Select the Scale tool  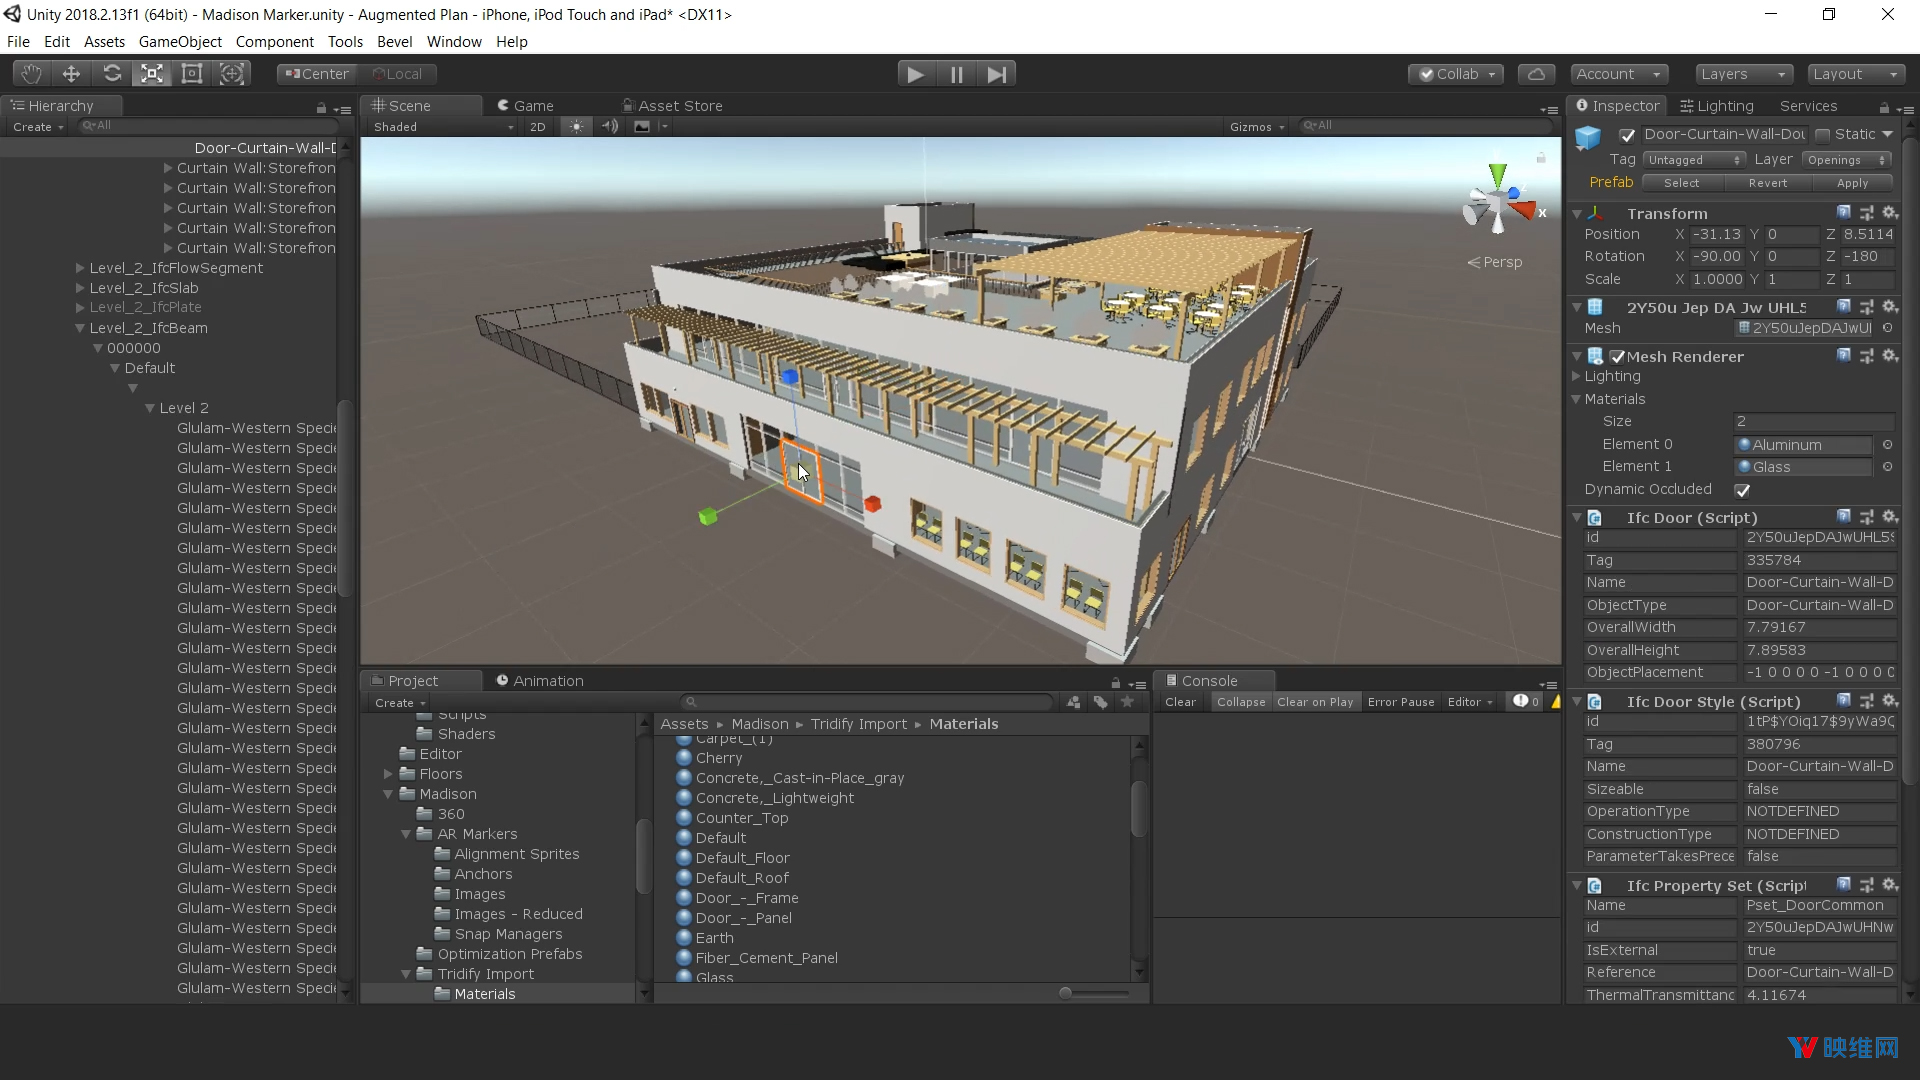pyautogui.click(x=152, y=74)
